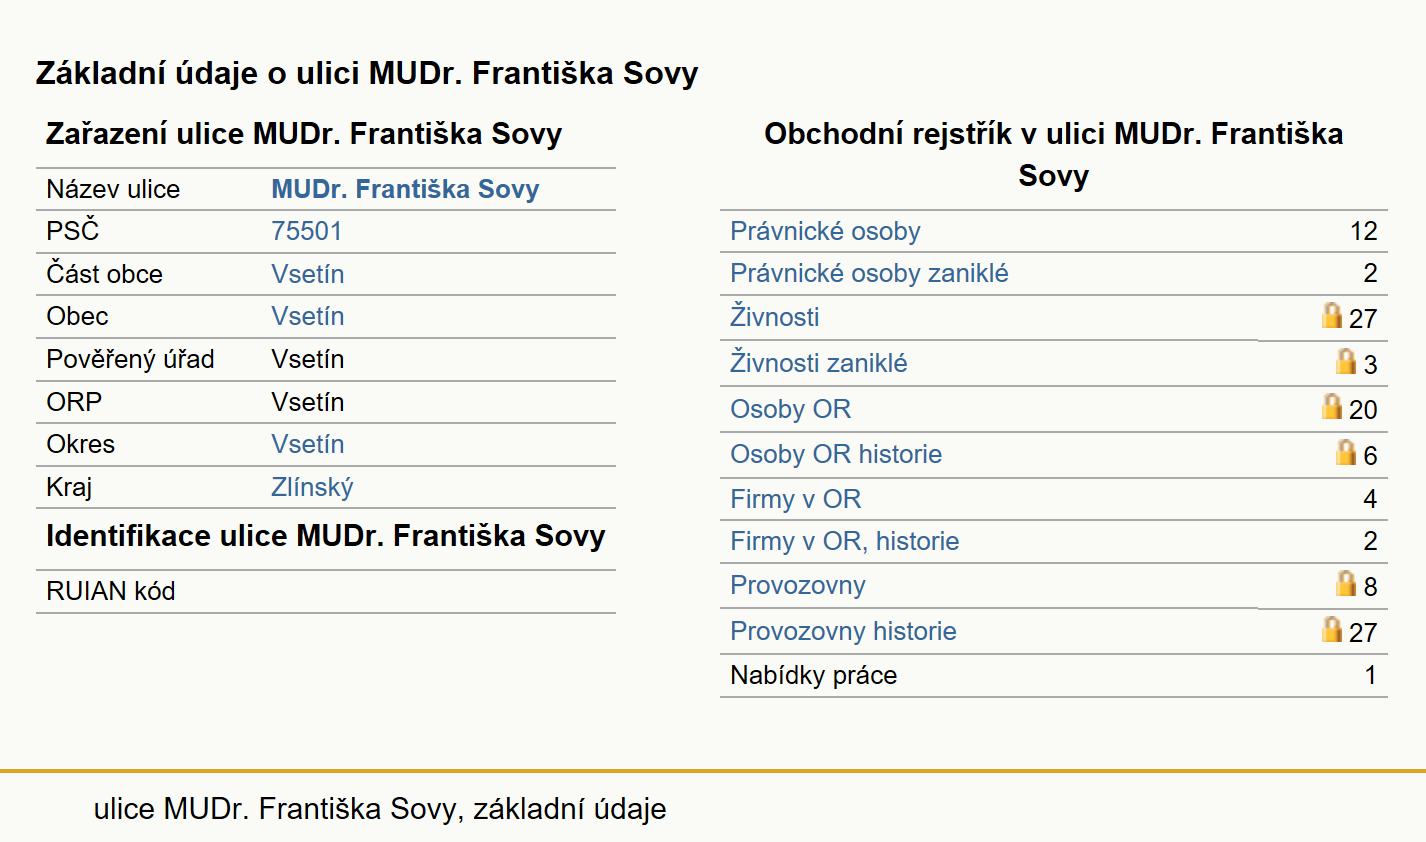
Task: Open the Firmy v OR link
Action: pos(795,499)
